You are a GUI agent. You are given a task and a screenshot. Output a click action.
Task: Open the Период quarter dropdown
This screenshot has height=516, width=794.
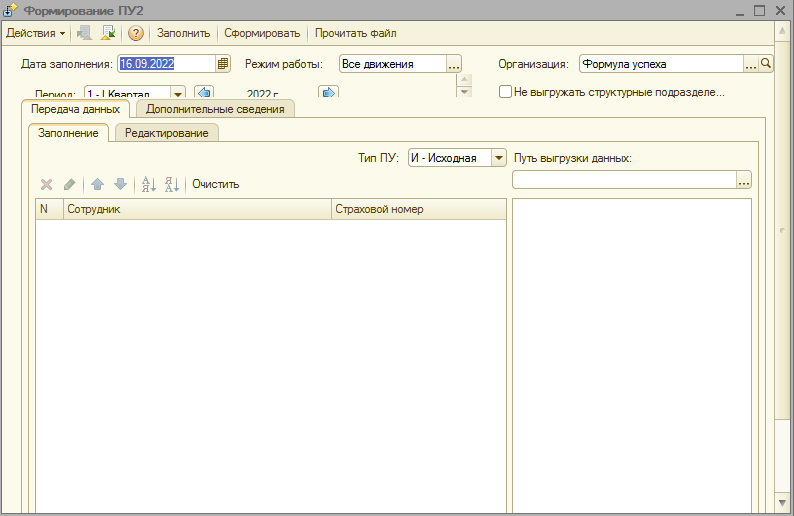(x=178, y=93)
